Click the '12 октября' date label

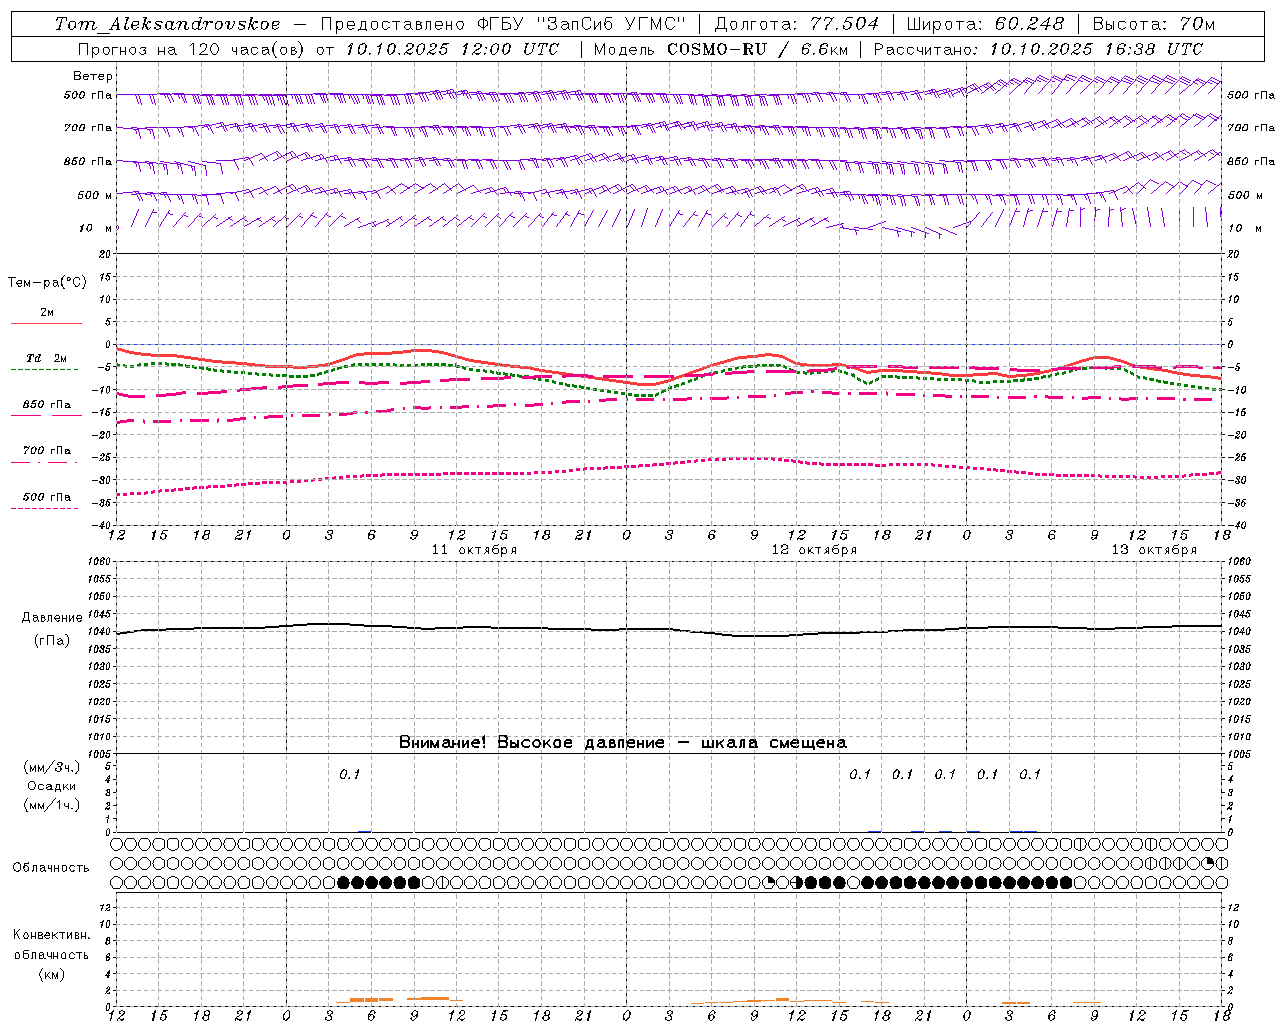click(x=814, y=550)
